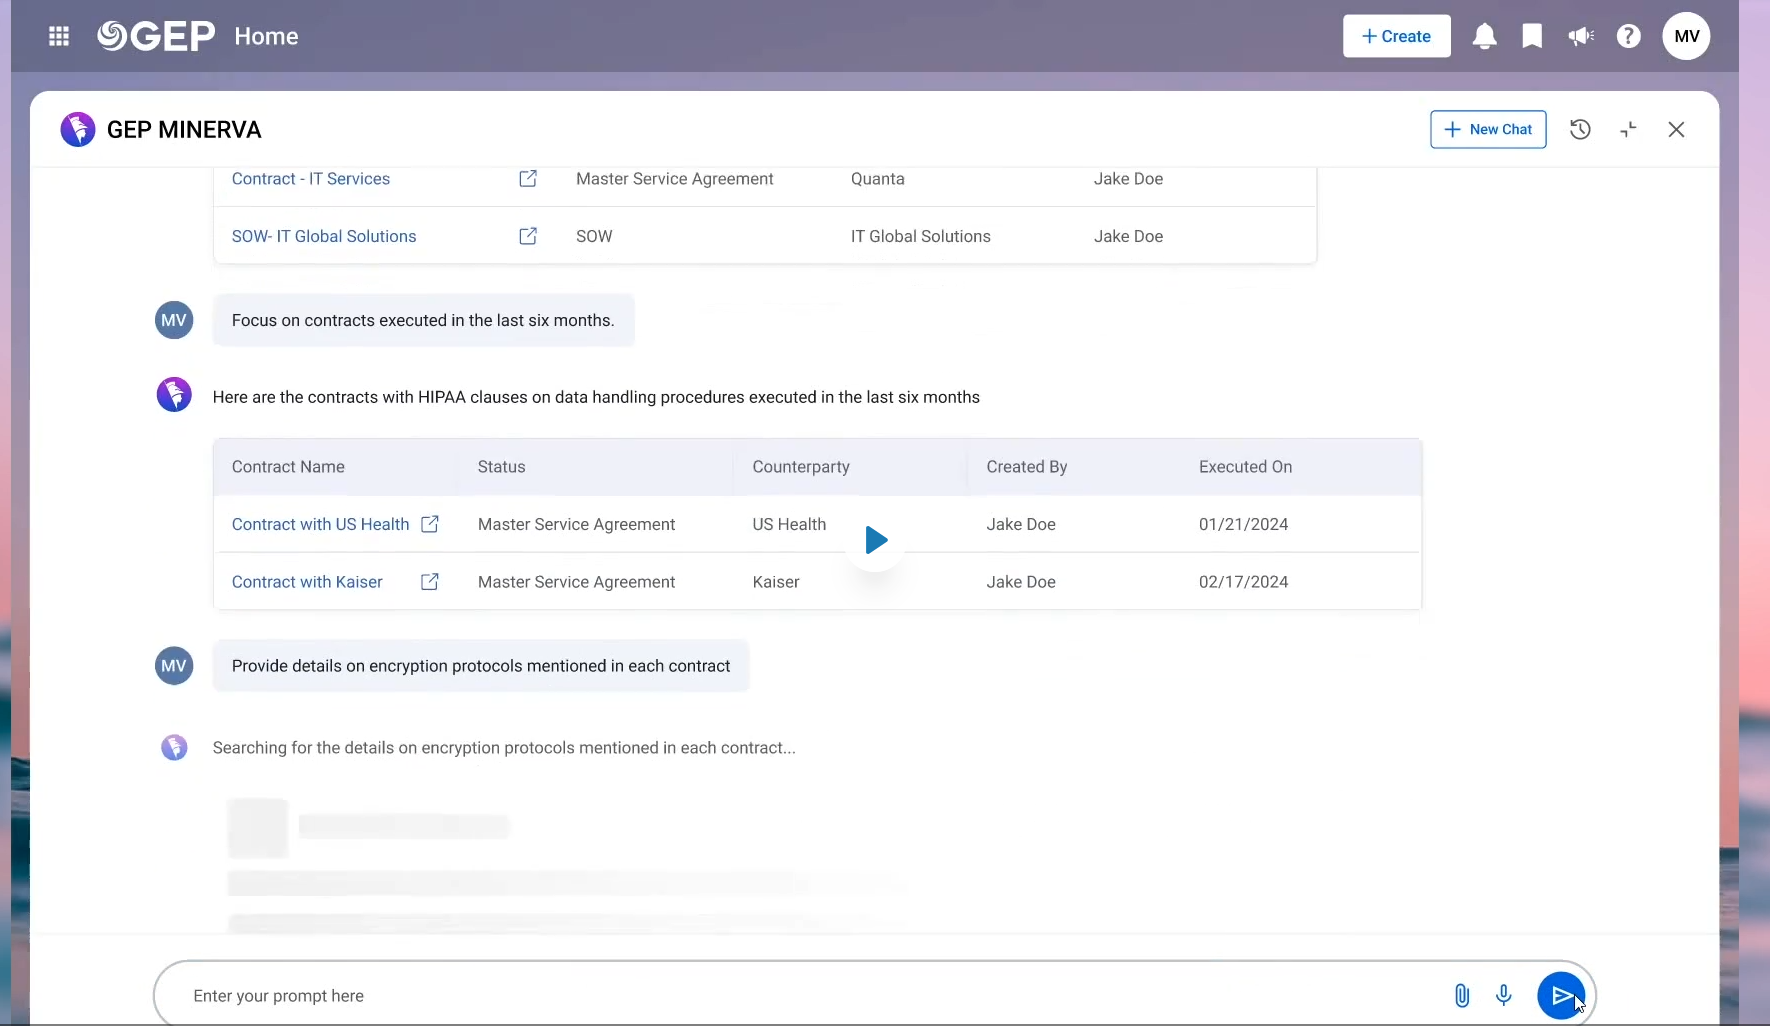Start a New Chat

tap(1488, 130)
